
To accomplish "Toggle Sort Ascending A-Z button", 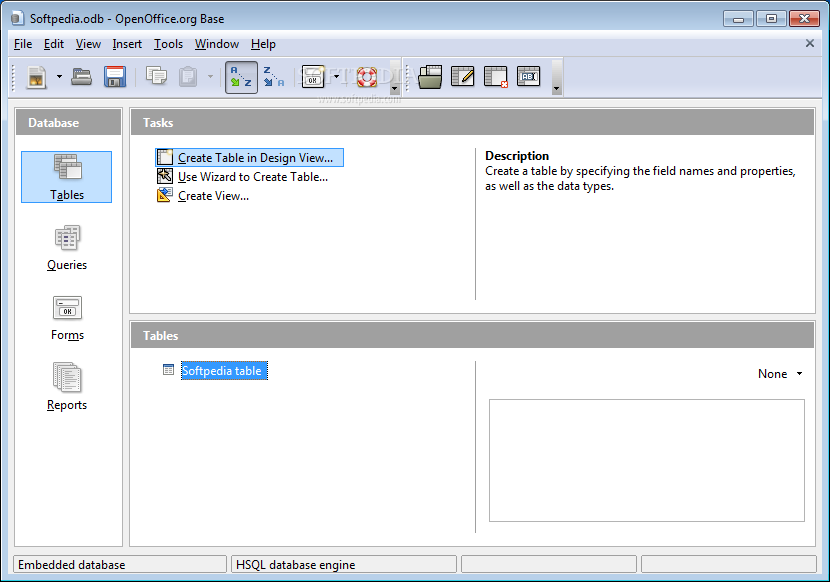I will [241, 77].
